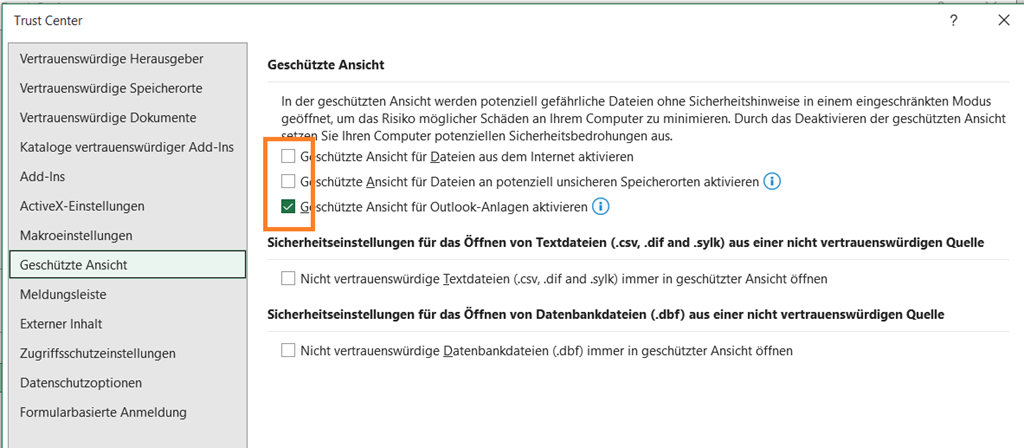
Task: Toggle Textdateien in geschützter Ansicht checkbox
Action: pyautogui.click(x=289, y=278)
